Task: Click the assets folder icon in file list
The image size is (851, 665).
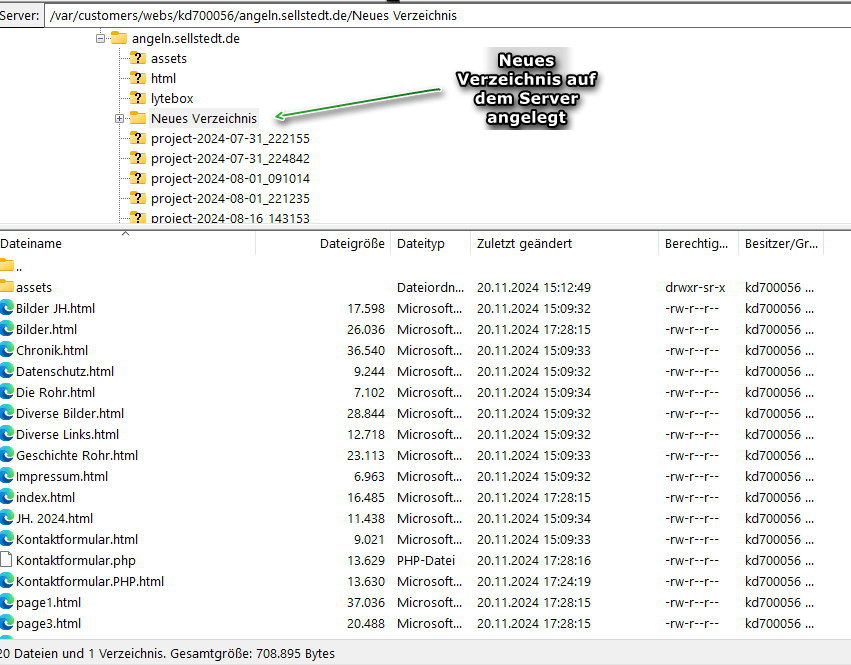Action: tap(7, 287)
